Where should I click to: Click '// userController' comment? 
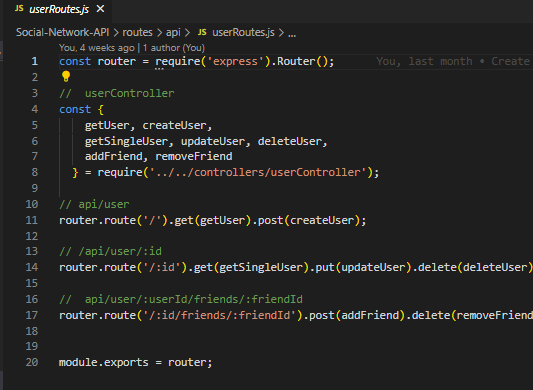[117, 94]
